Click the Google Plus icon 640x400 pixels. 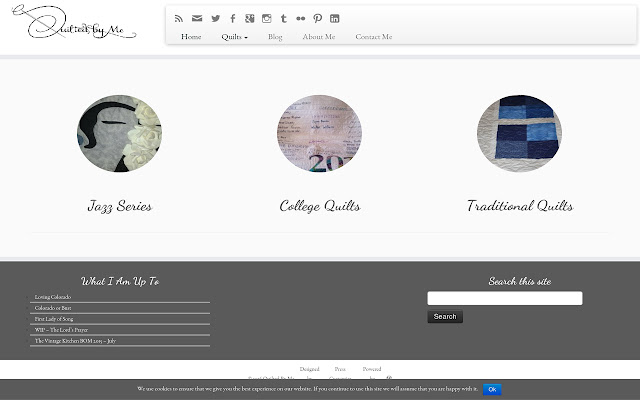pyautogui.click(x=249, y=18)
